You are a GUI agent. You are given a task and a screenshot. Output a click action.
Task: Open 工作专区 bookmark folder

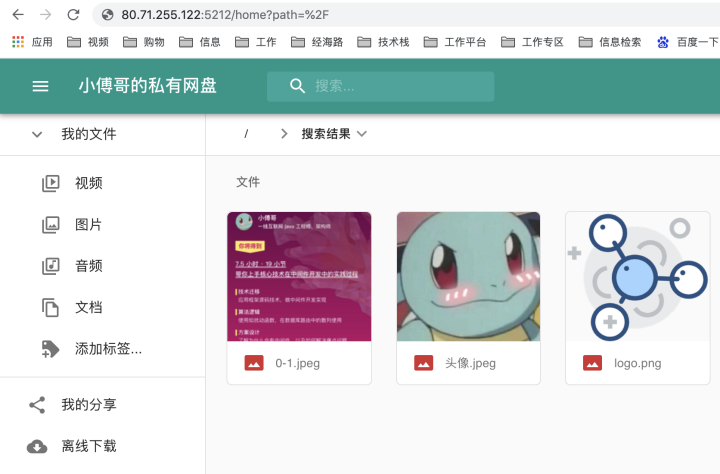[x=532, y=42]
